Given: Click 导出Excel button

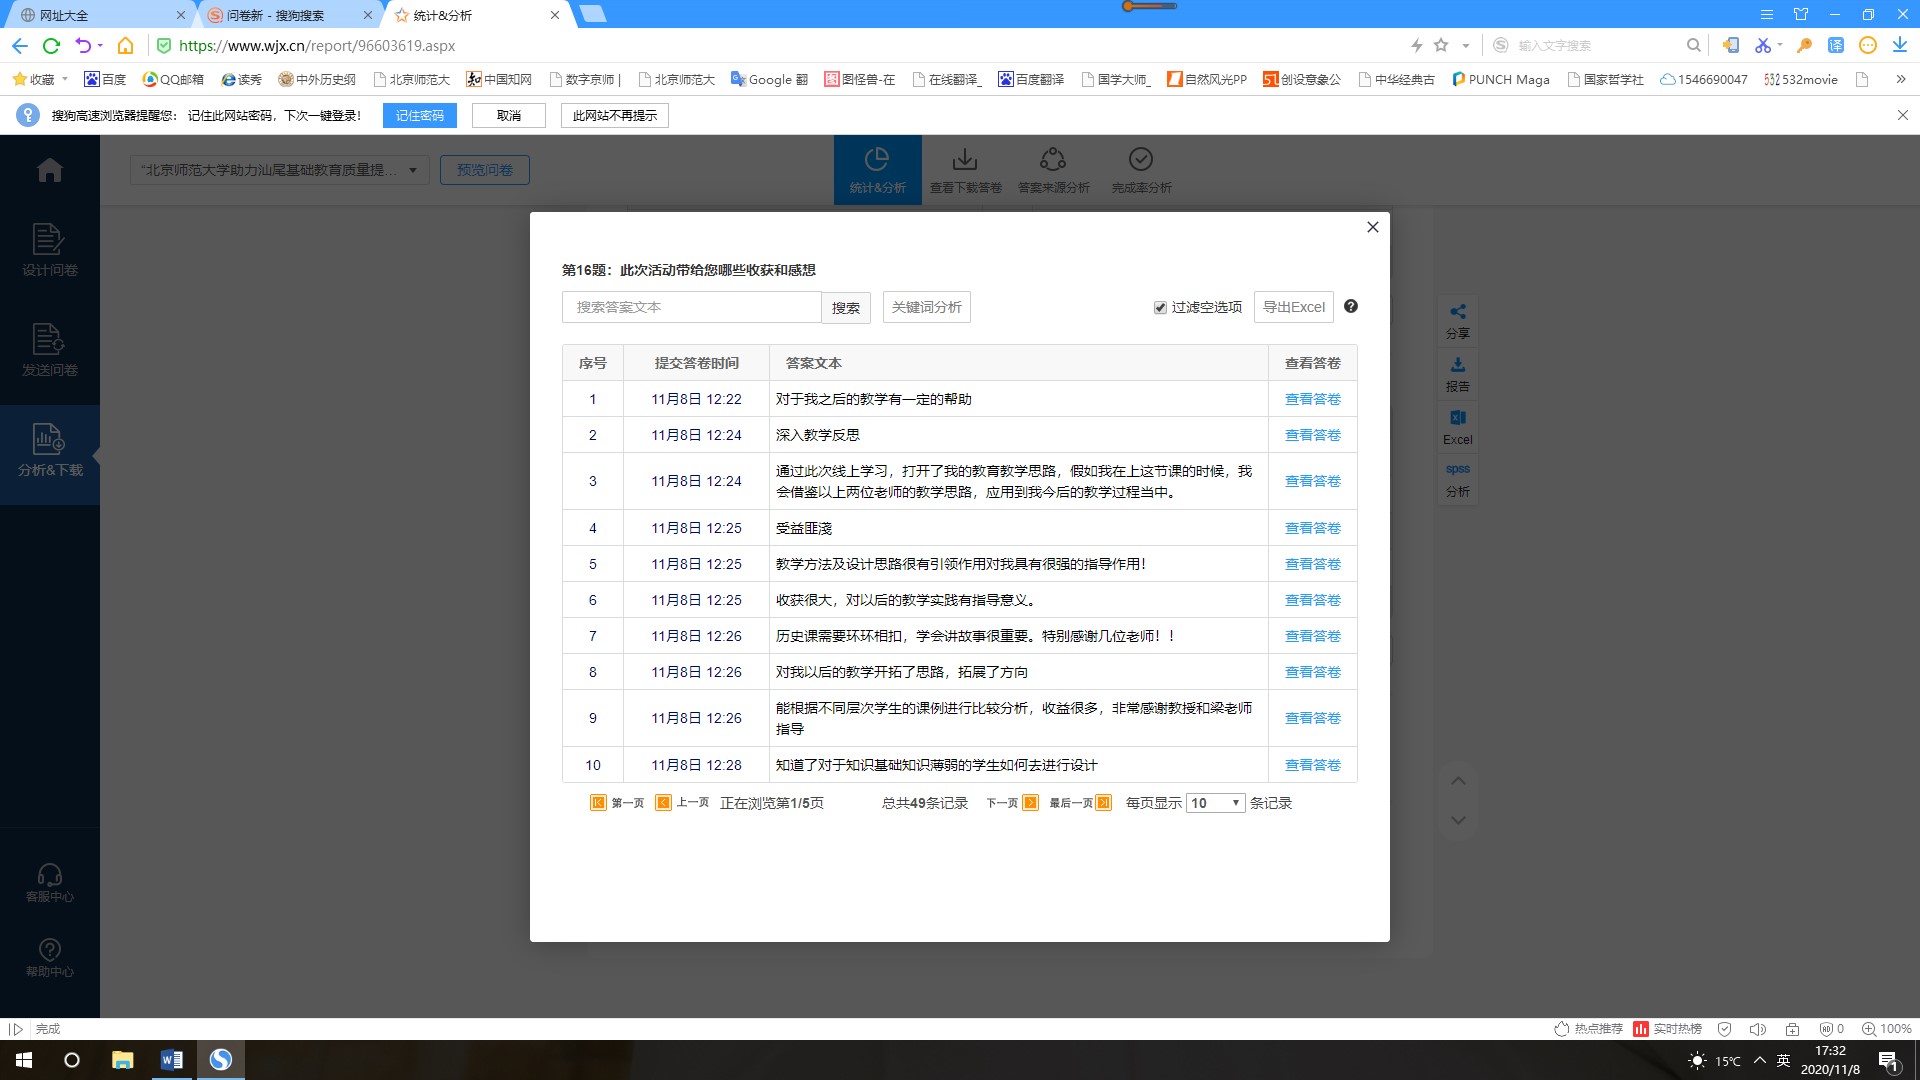Looking at the screenshot, I should coord(1293,307).
